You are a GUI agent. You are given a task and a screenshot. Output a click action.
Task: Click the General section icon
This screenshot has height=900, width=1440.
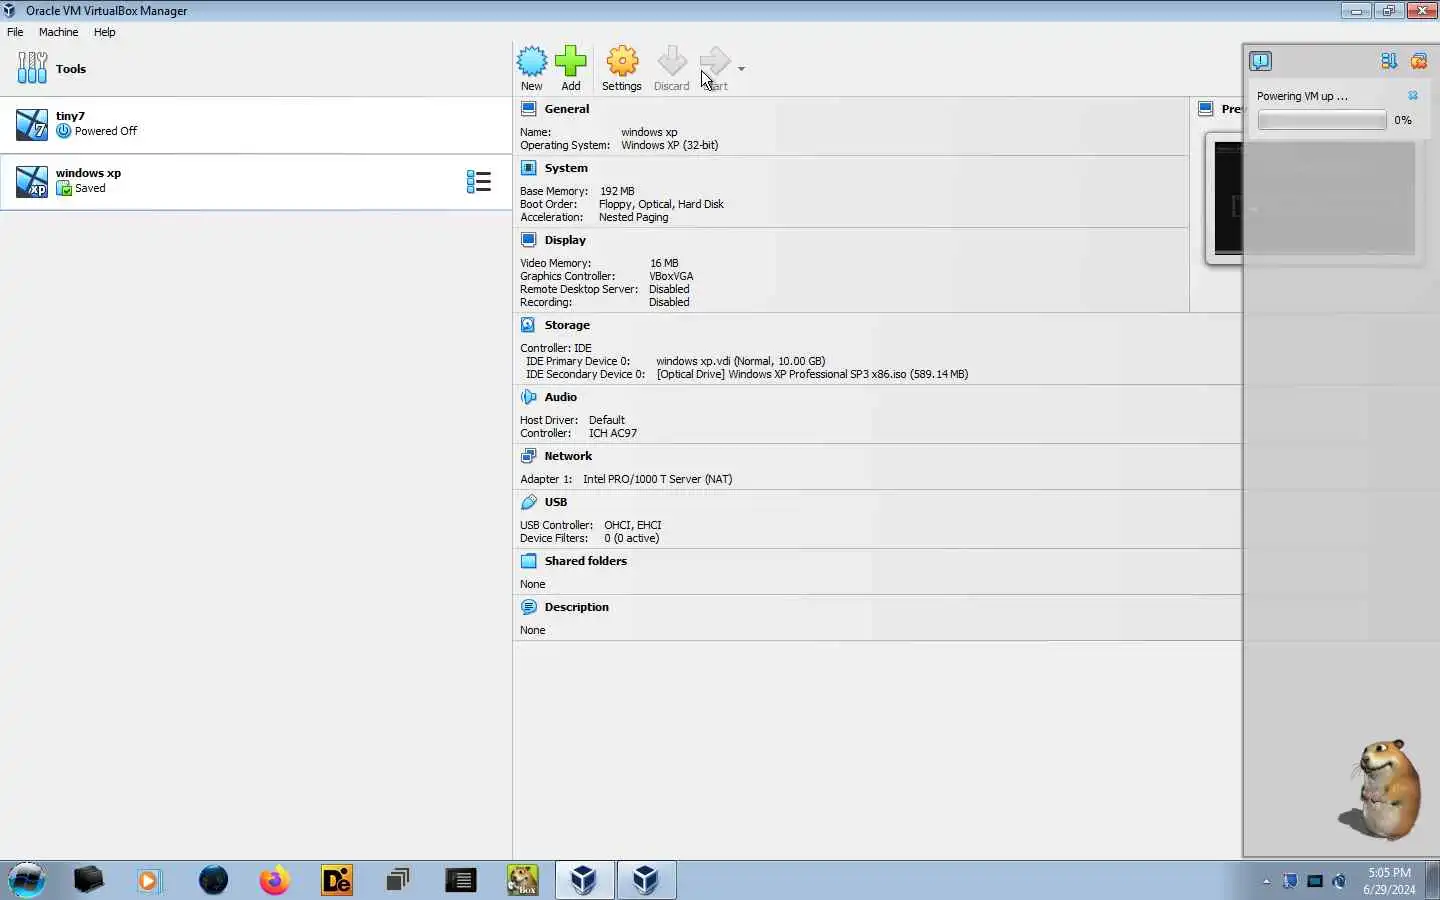pos(528,109)
